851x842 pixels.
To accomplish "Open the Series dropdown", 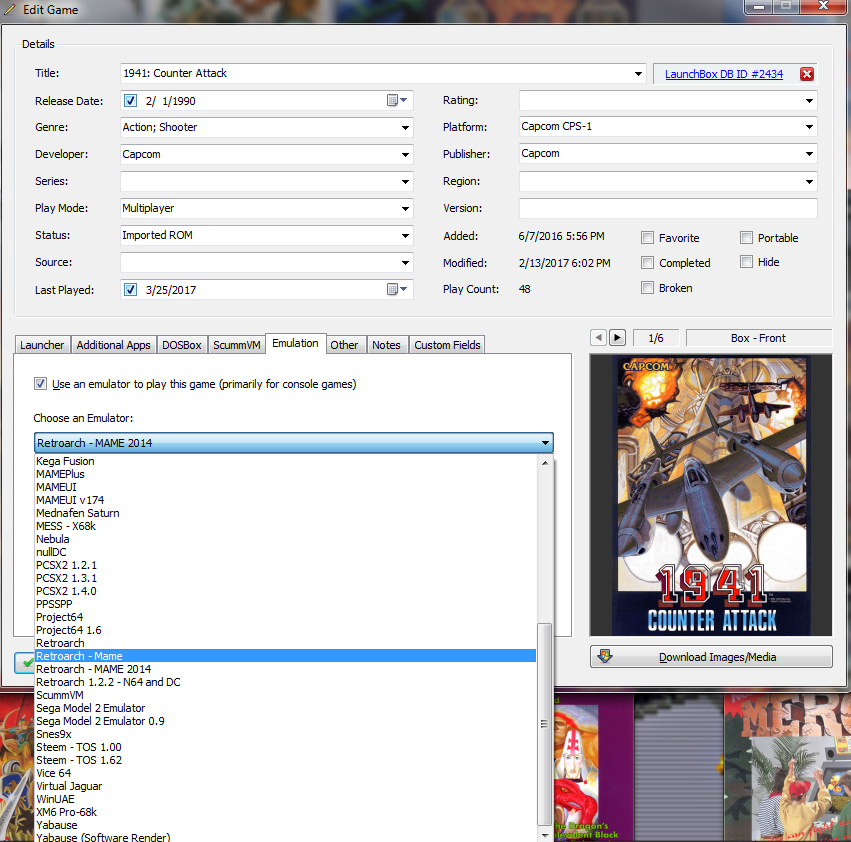I will tap(405, 182).
